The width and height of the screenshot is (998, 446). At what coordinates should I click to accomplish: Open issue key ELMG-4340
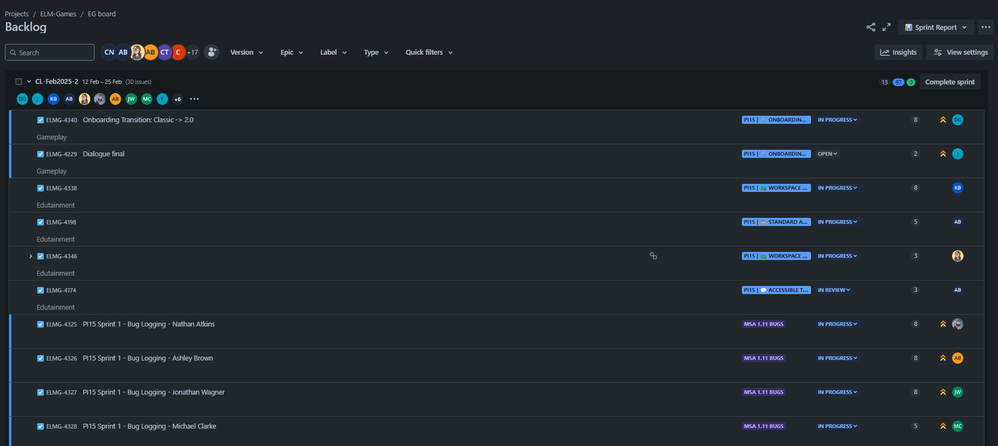[x=61, y=120]
